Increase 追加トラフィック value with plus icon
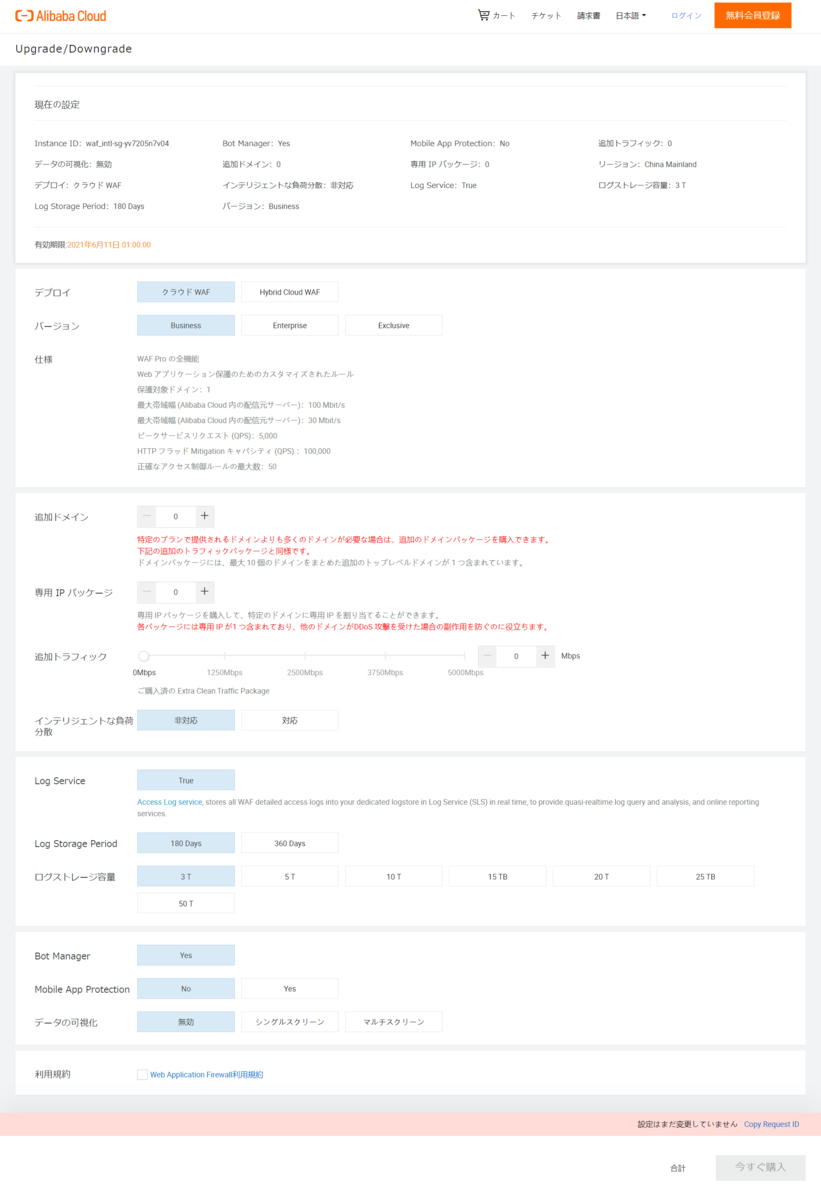 tap(544, 655)
